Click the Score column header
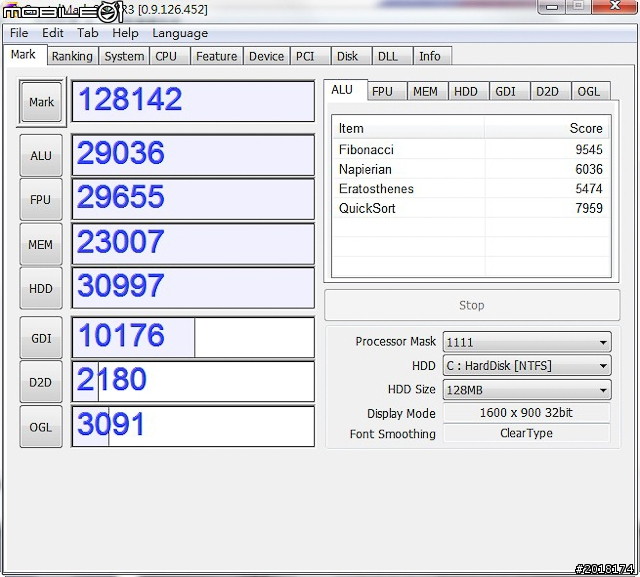 pos(547,128)
